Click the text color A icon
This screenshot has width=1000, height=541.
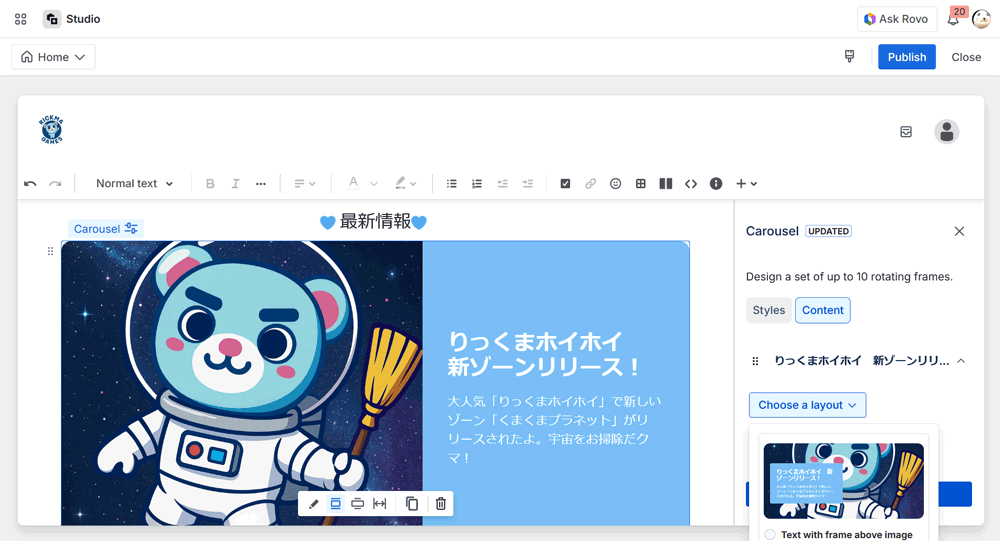coord(353,183)
